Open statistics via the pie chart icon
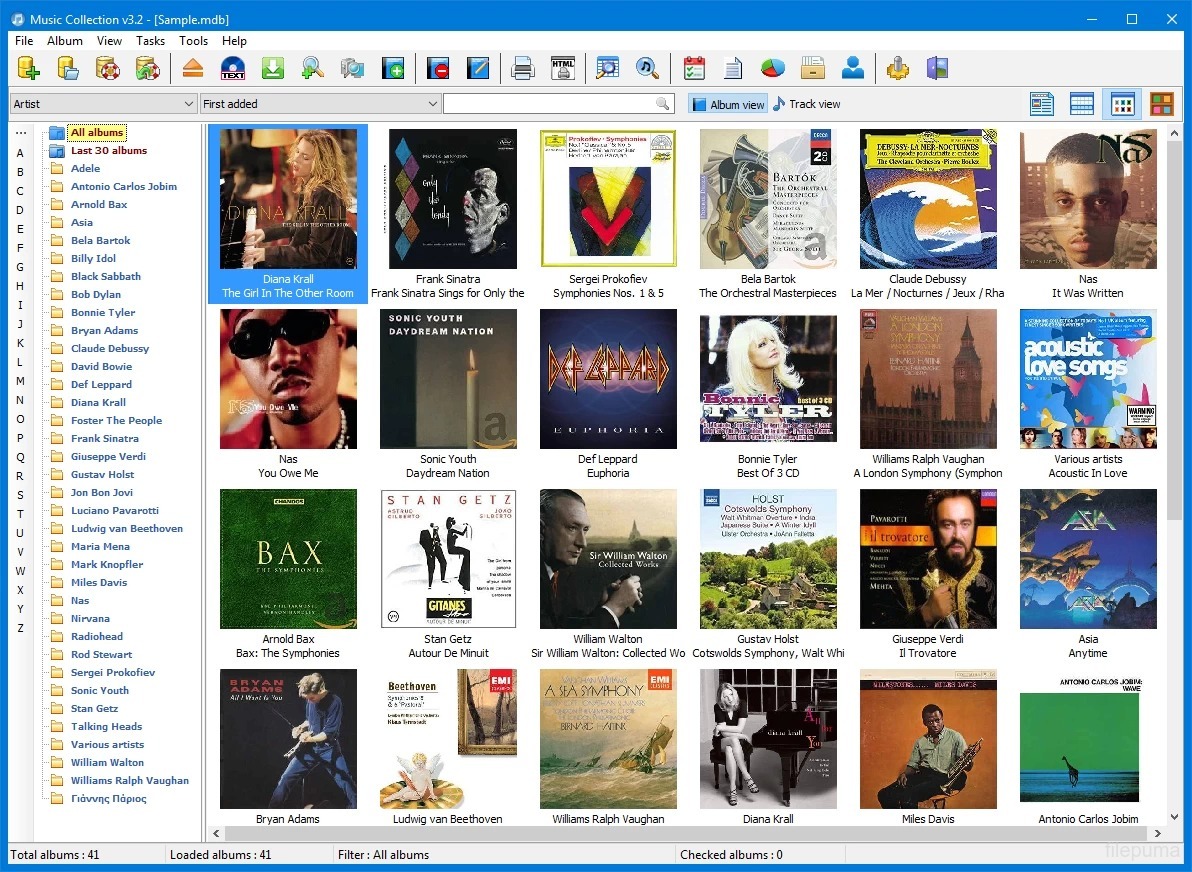The width and height of the screenshot is (1192, 872). pyautogui.click(x=773, y=68)
